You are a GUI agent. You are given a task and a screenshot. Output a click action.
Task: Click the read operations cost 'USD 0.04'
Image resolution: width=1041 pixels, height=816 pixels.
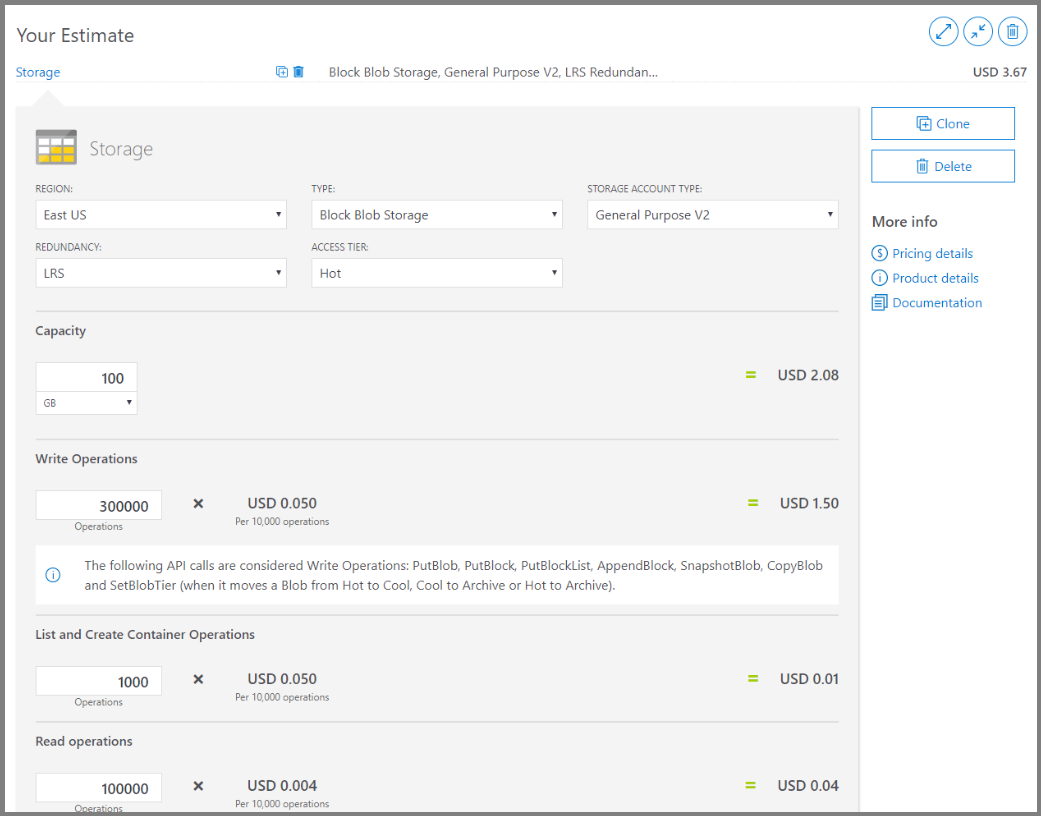(x=808, y=786)
